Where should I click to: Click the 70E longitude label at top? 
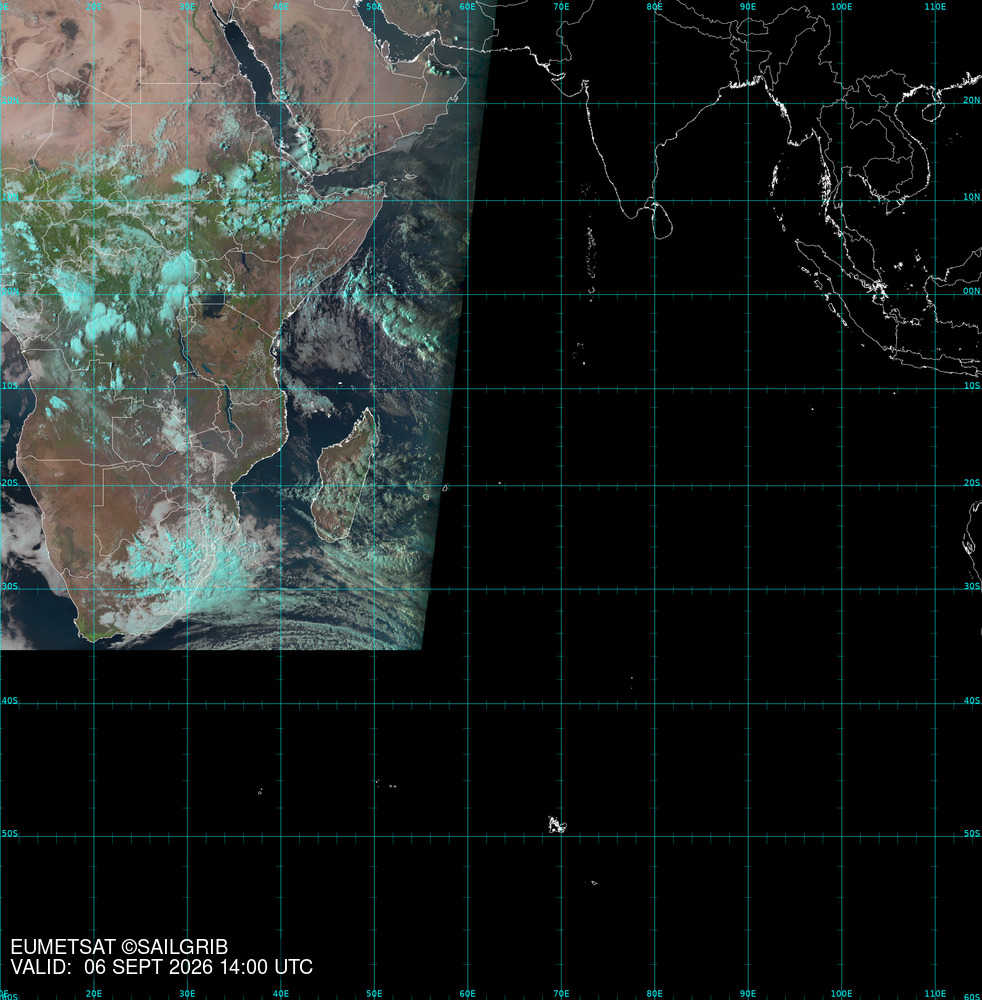(x=561, y=6)
